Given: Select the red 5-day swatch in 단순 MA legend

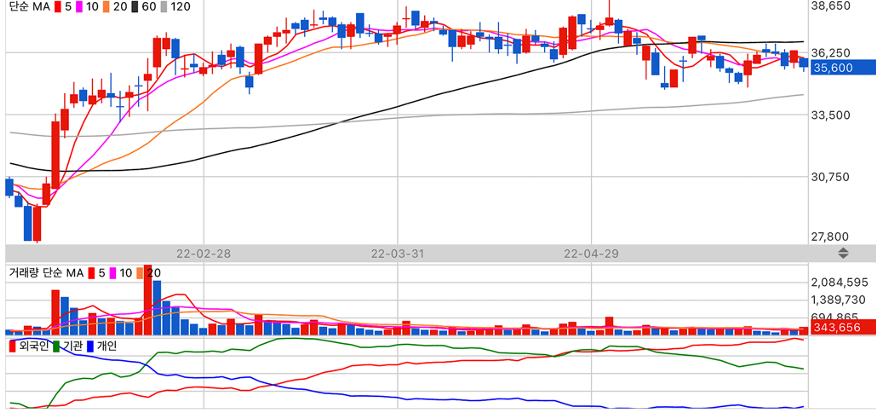Looking at the screenshot, I should pos(56,7).
